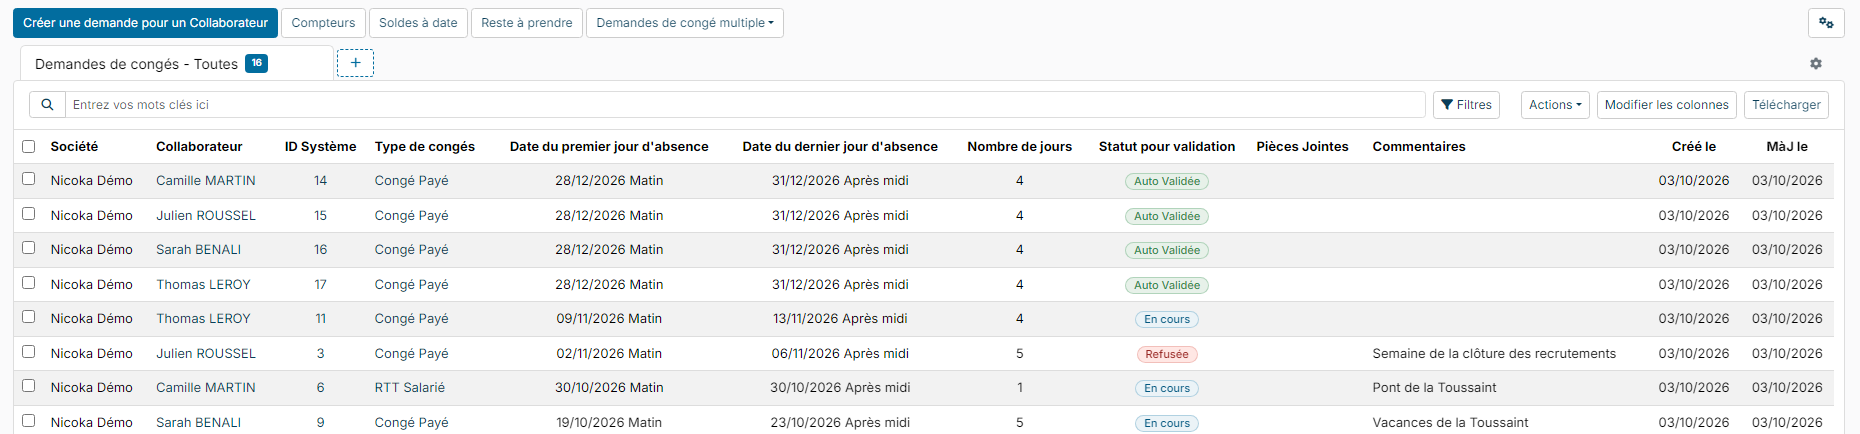The width and height of the screenshot is (1860, 434).
Task: Open Thomas LEROY link in row ID 11
Action: pos(203,319)
